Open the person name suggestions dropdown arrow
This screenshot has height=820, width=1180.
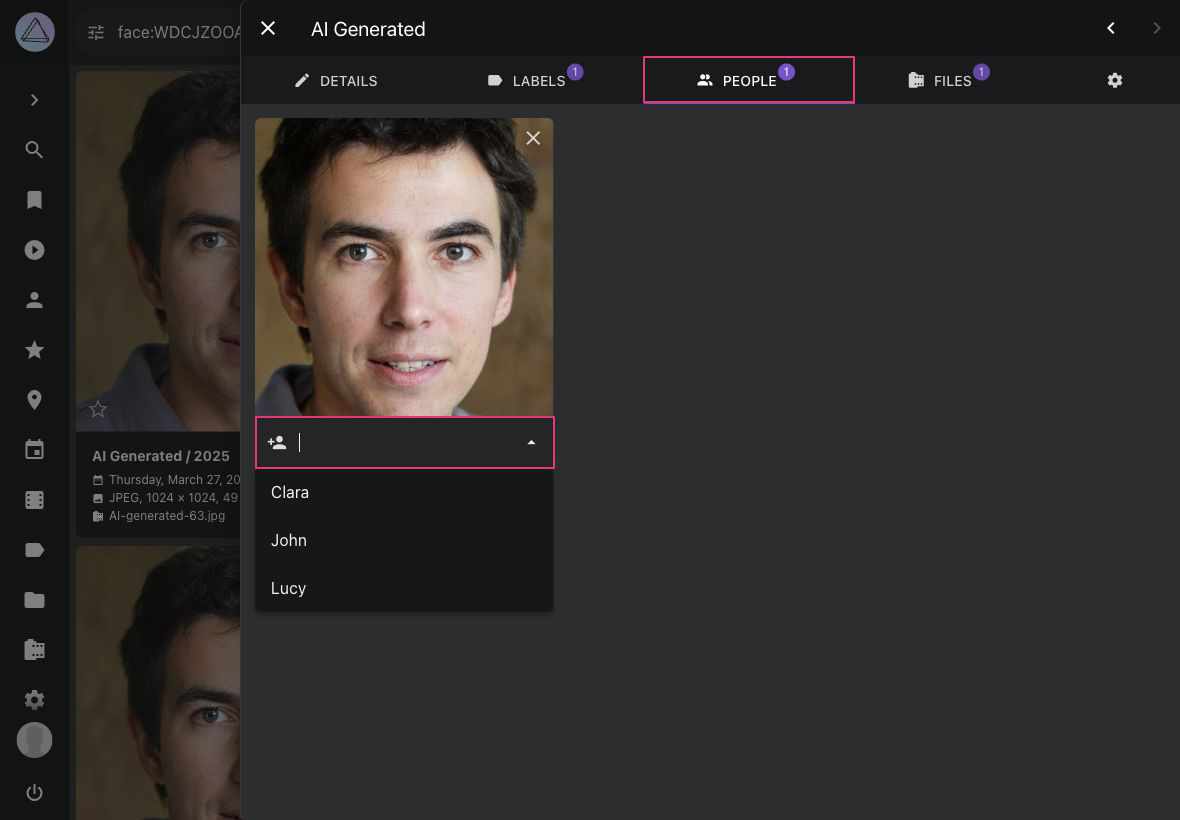[530, 442]
